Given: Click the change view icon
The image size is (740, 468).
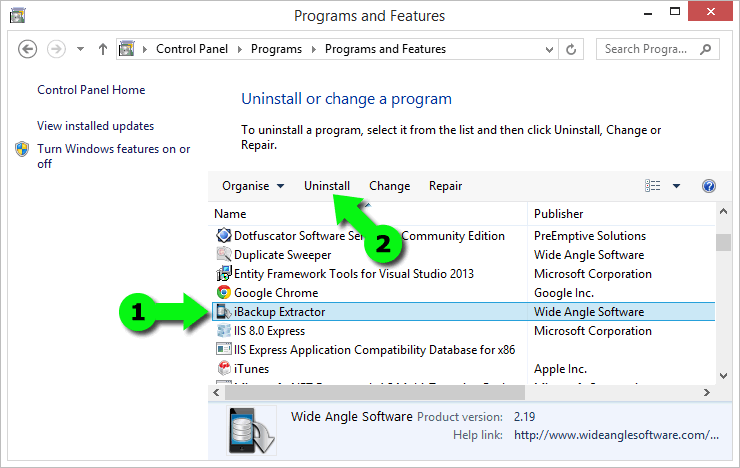Looking at the screenshot, I should coord(653,186).
